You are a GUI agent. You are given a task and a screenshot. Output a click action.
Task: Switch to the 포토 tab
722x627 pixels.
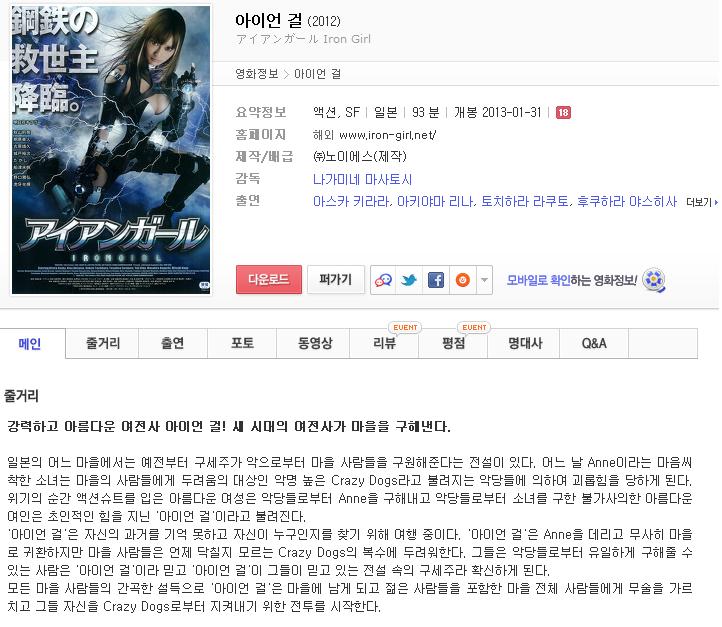pyautogui.click(x=242, y=343)
